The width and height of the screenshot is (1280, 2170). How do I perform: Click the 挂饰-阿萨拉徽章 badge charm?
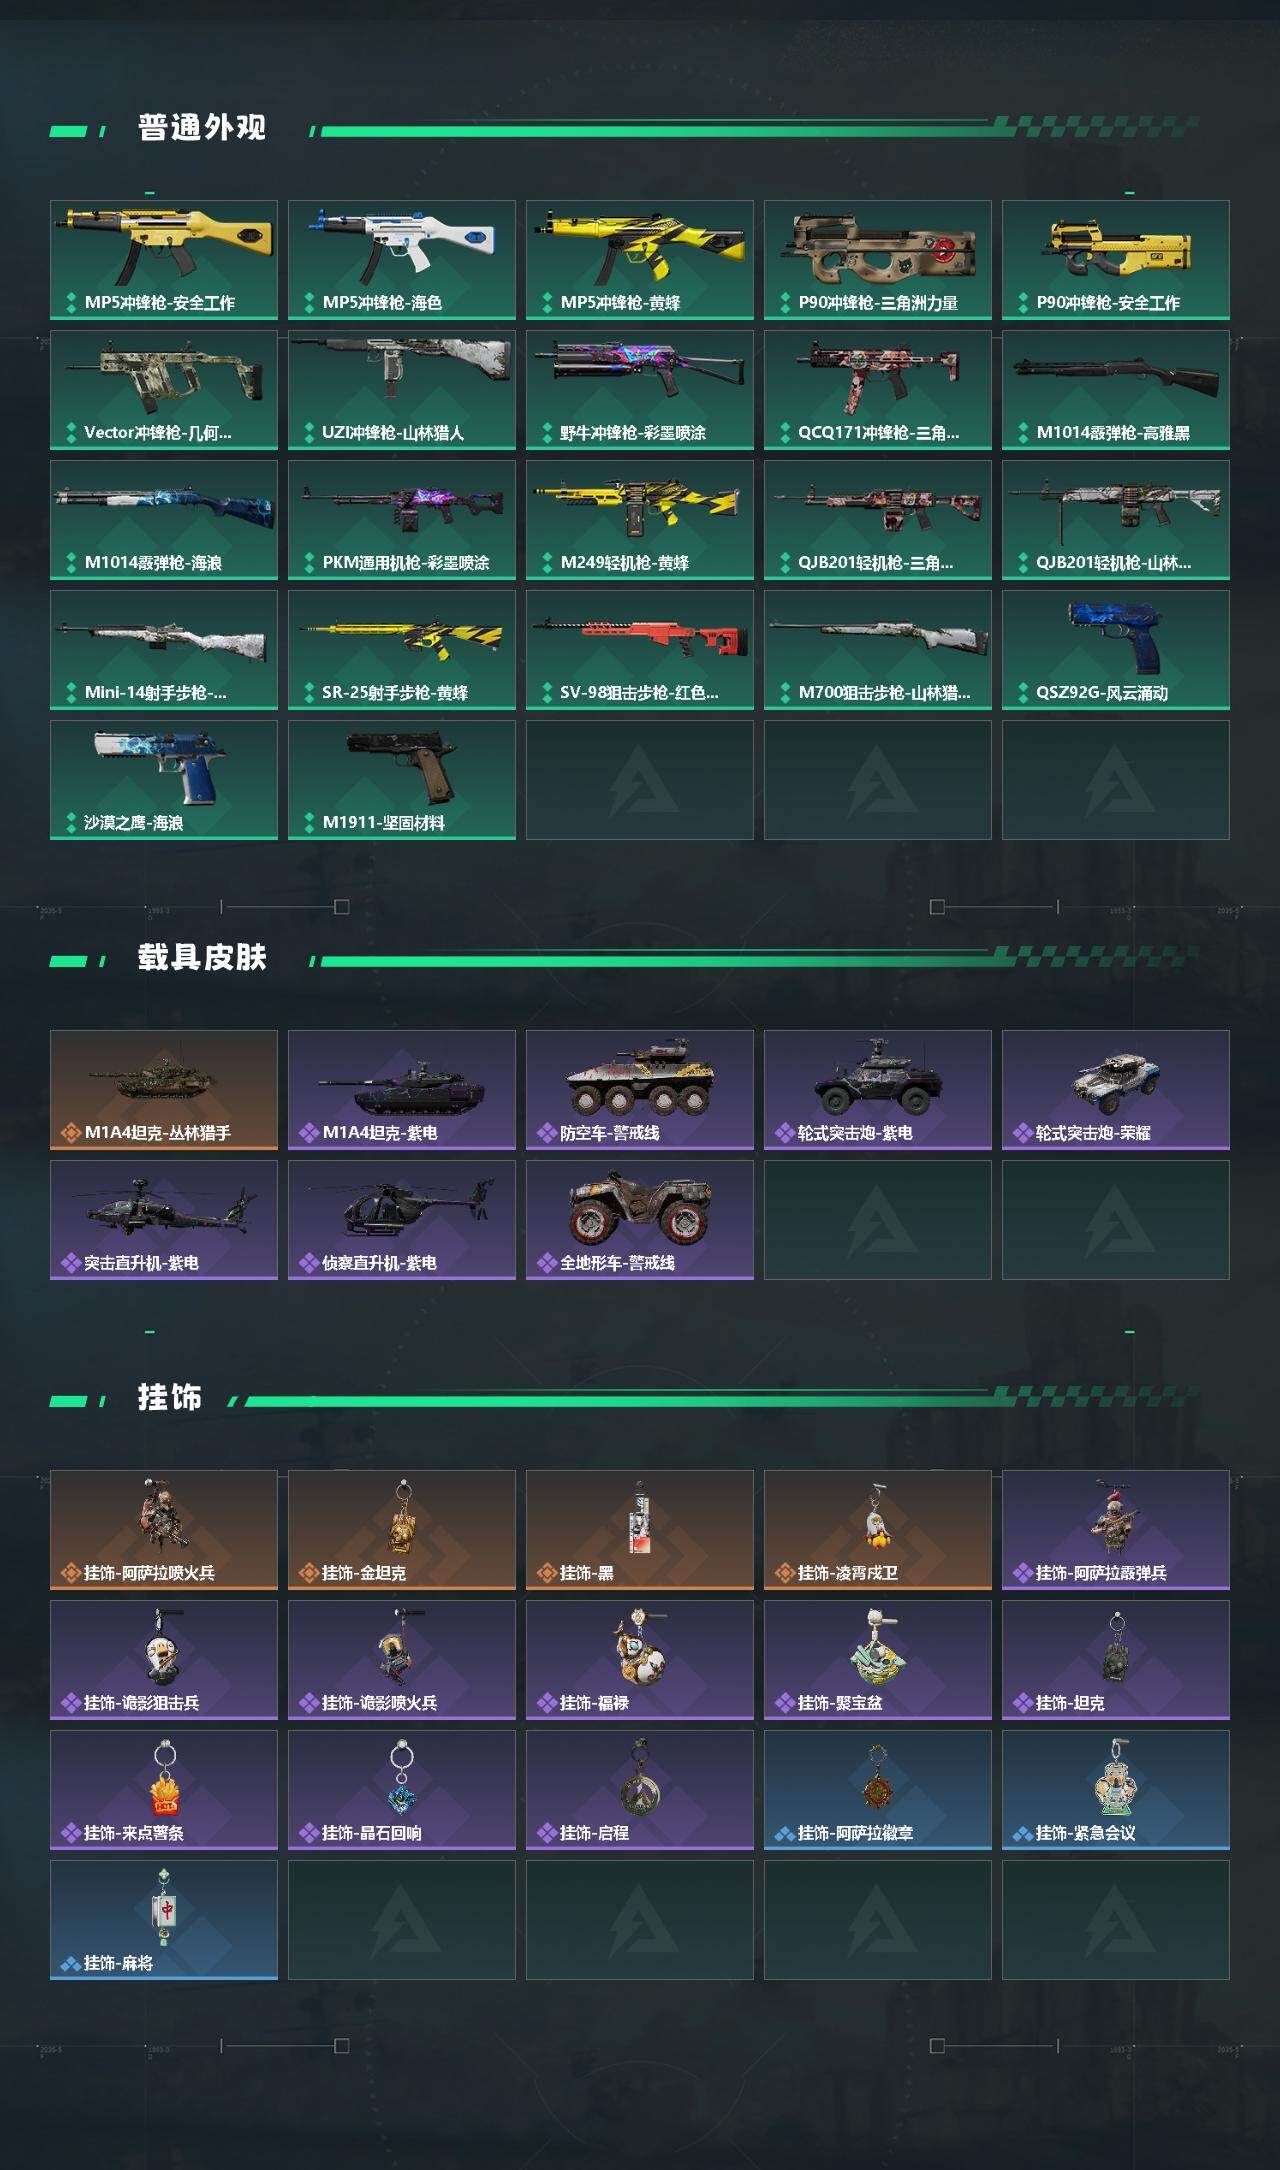tap(878, 1790)
